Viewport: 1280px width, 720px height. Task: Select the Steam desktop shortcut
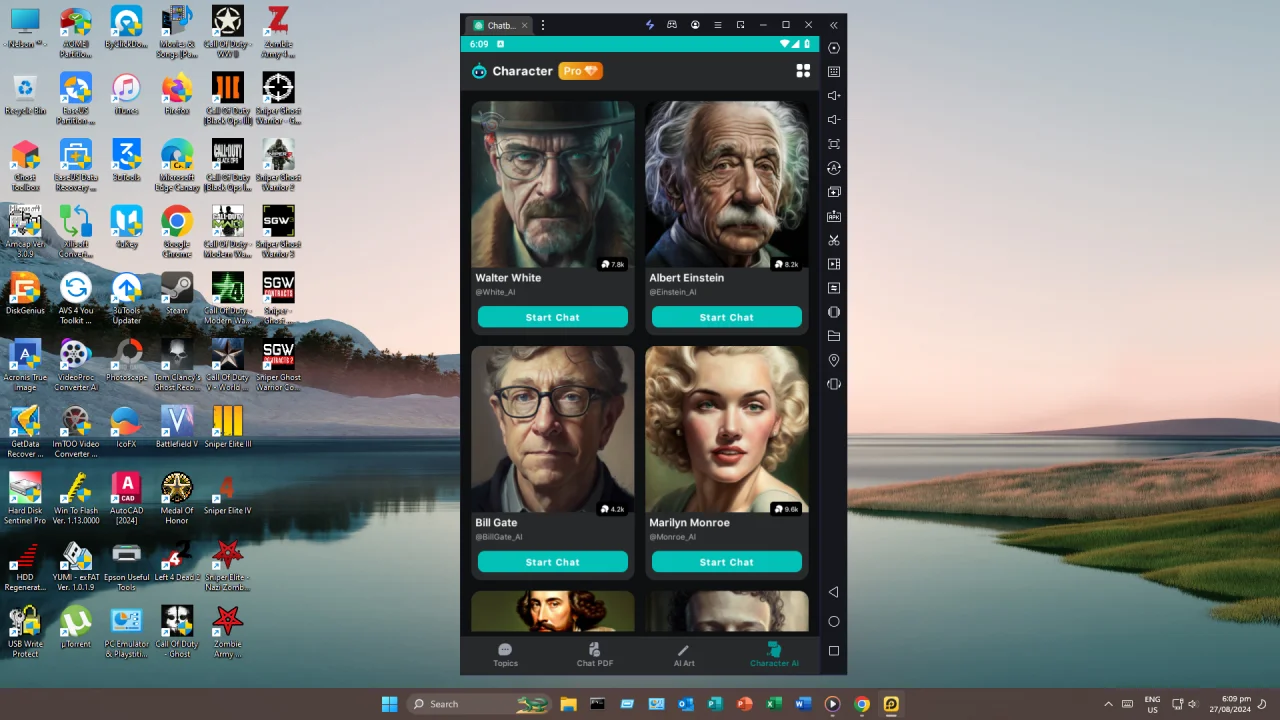pos(177,294)
